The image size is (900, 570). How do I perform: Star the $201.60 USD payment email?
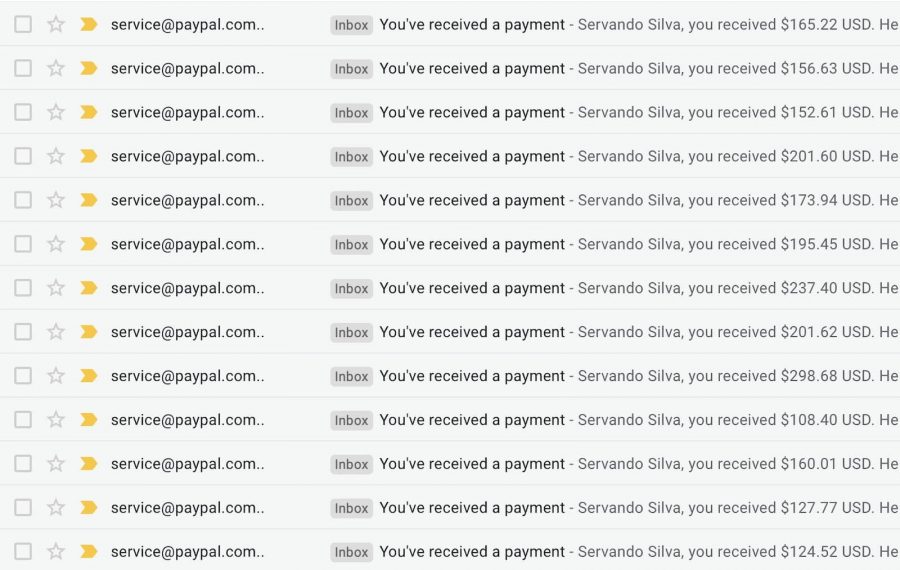(x=56, y=156)
